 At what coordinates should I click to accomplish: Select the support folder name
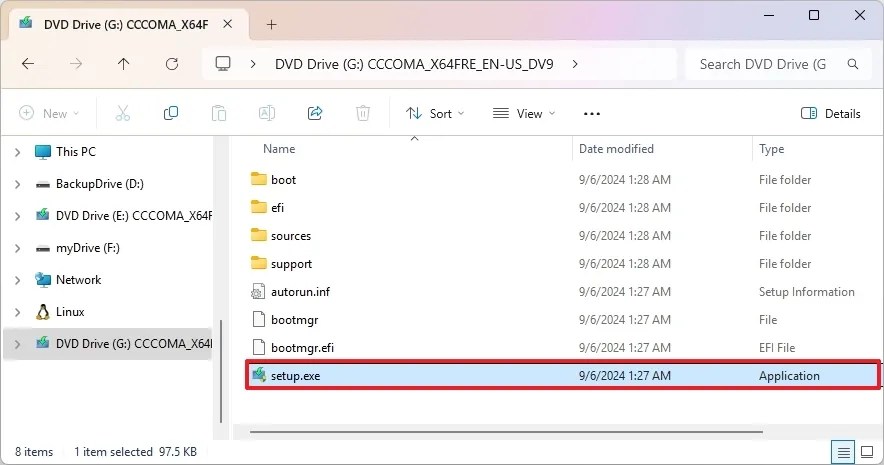[x=291, y=264]
